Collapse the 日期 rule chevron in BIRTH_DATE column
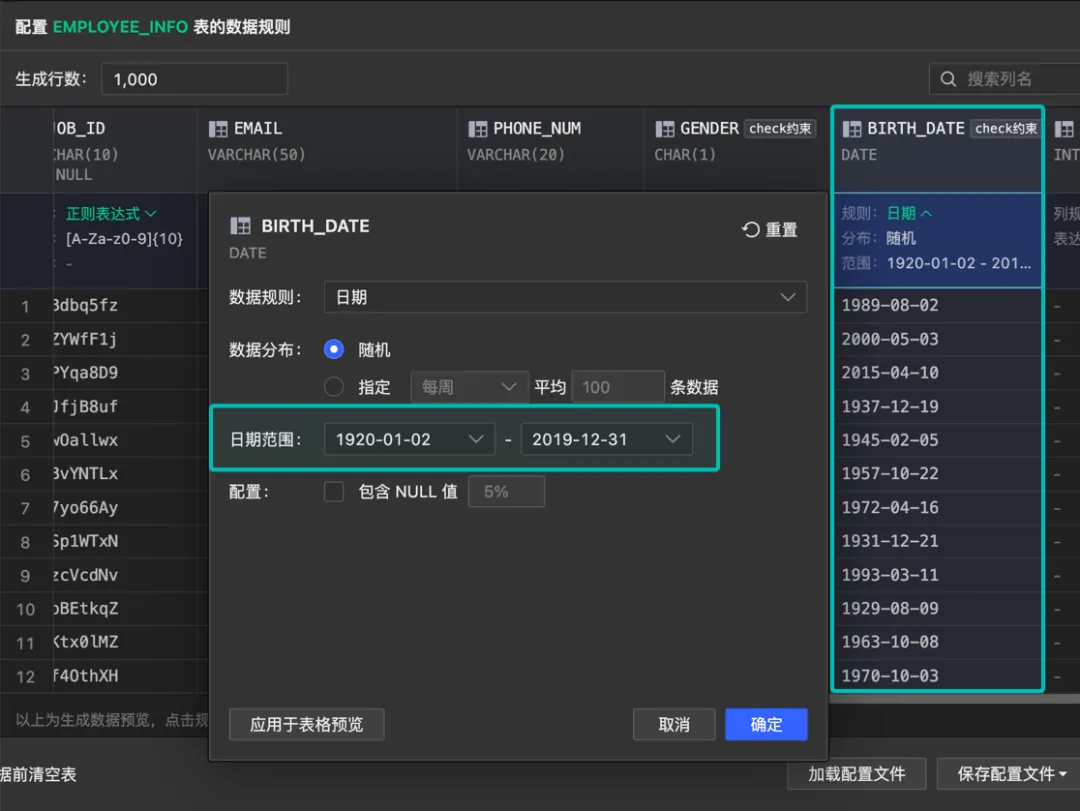The image size is (1080, 811). 926,214
